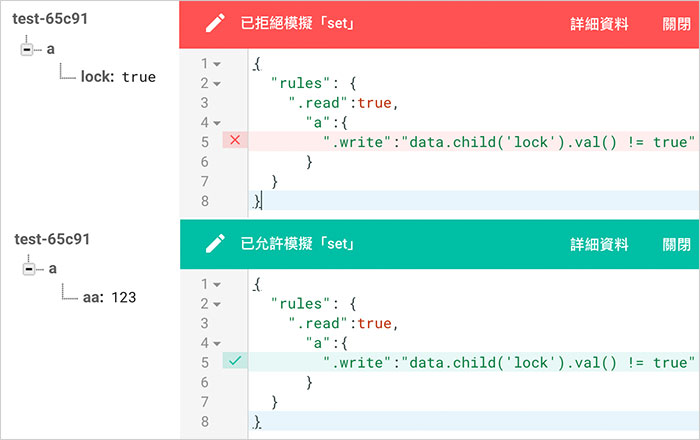Fold the "rules" block on line 2 in the bottom editor
The height and width of the screenshot is (440, 700).
point(217,303)
